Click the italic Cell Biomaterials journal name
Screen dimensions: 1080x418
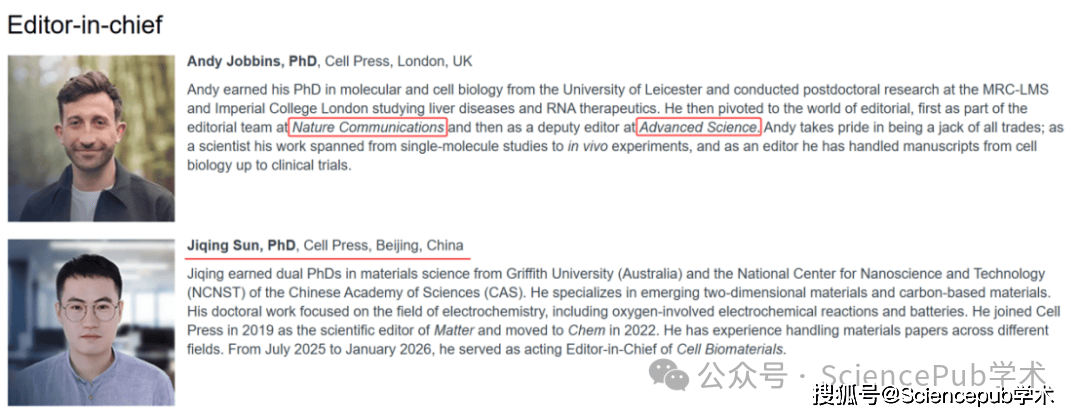click(x=730, y=350)
